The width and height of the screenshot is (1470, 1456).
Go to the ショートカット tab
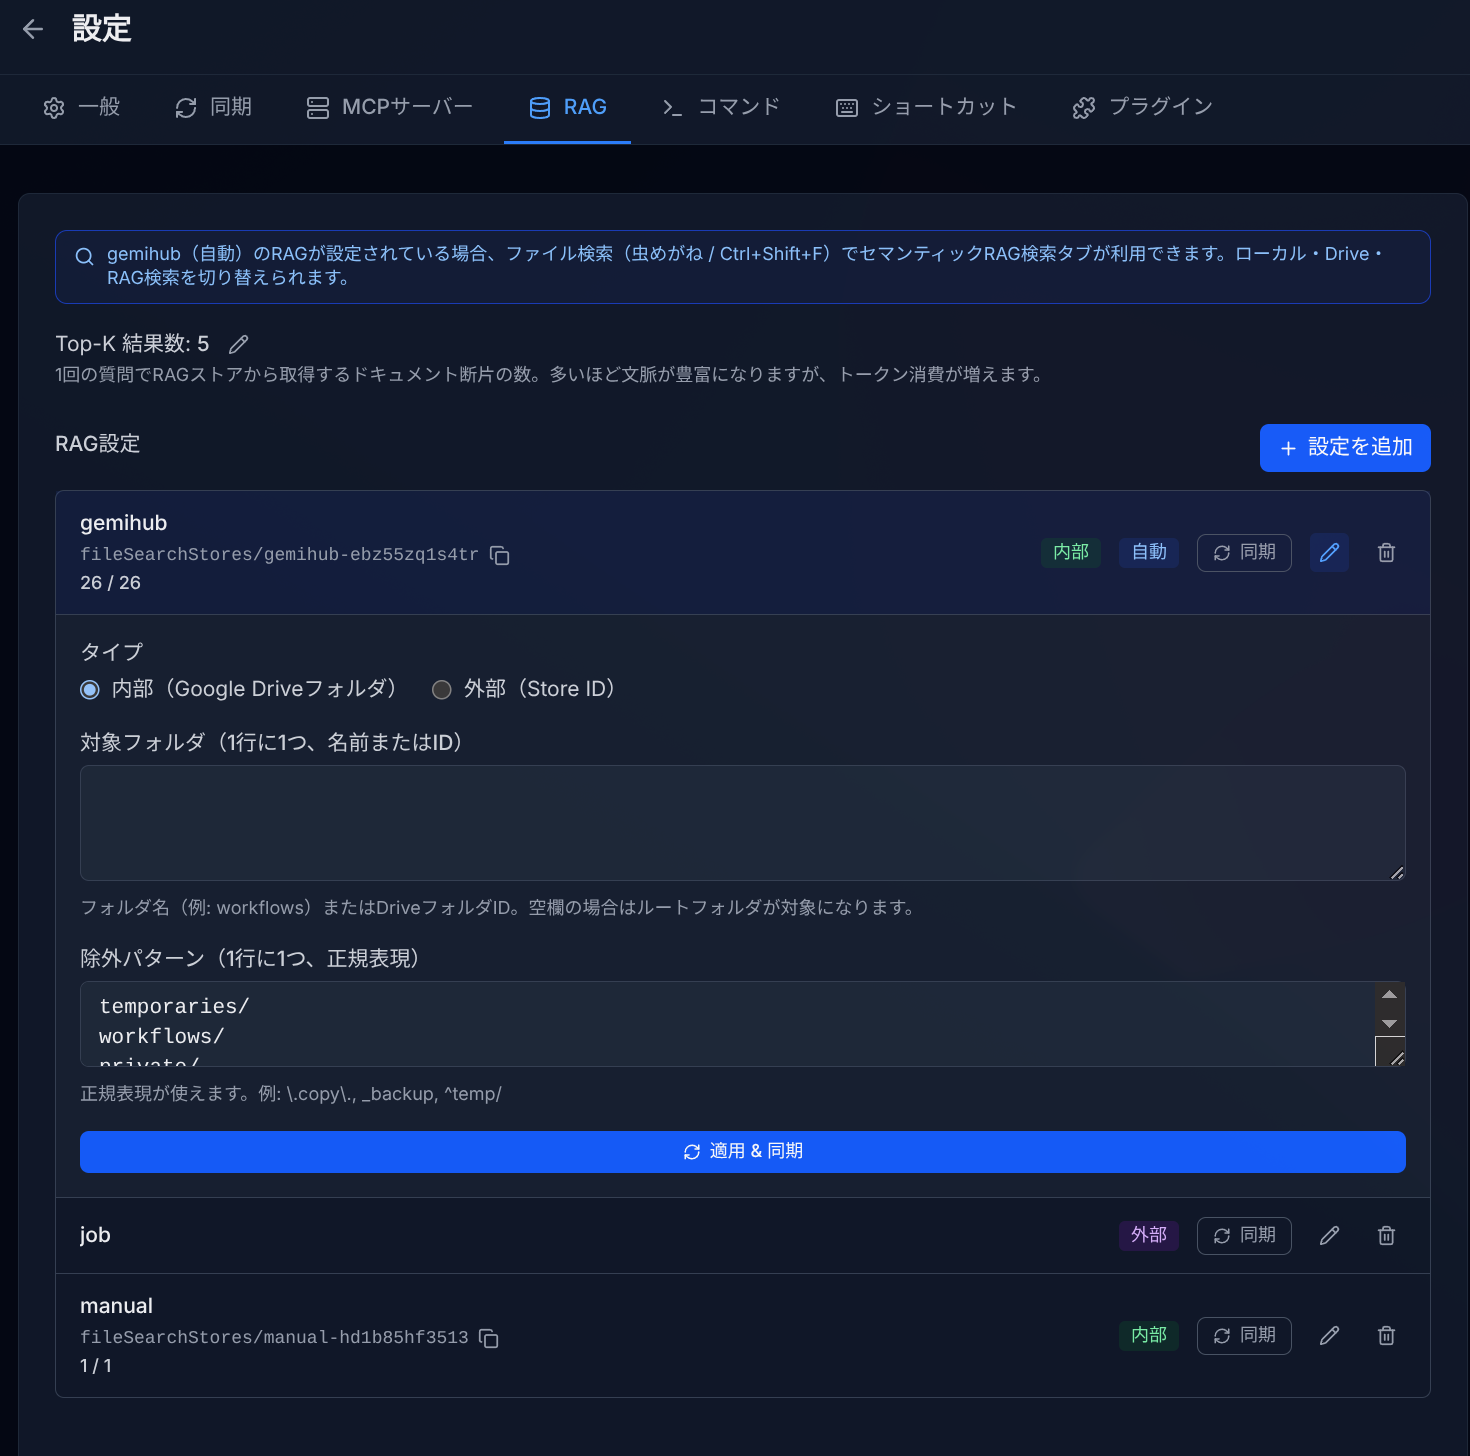pos(926,108)
